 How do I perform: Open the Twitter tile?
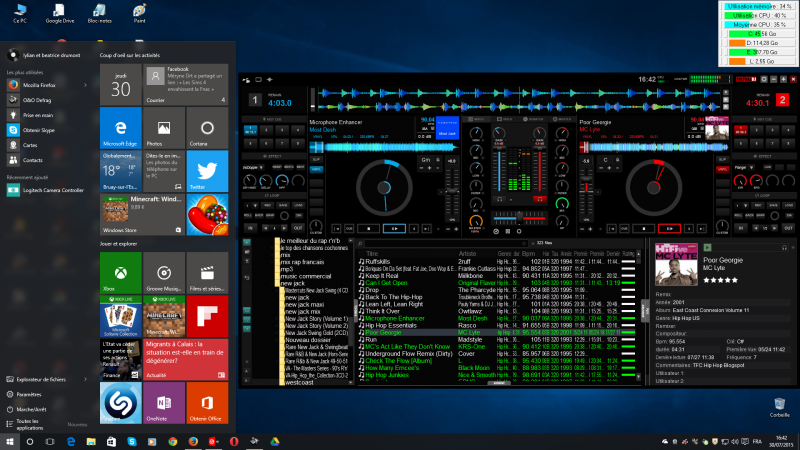point(207,170)
